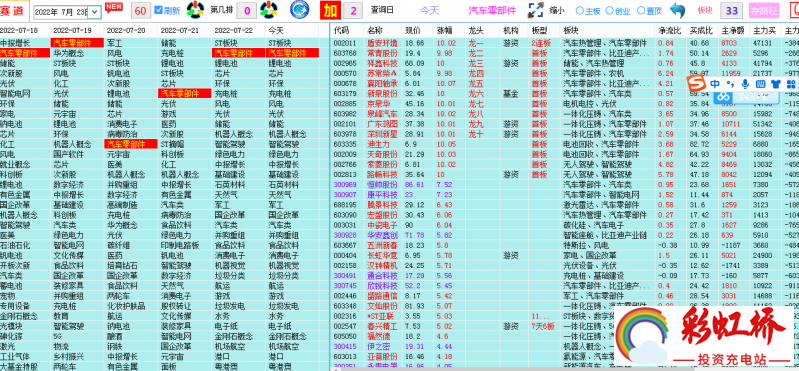Sort by the 净流比 column header
Image resolution: width=799 pixels, height=371 pixels.
pos(669,30)
